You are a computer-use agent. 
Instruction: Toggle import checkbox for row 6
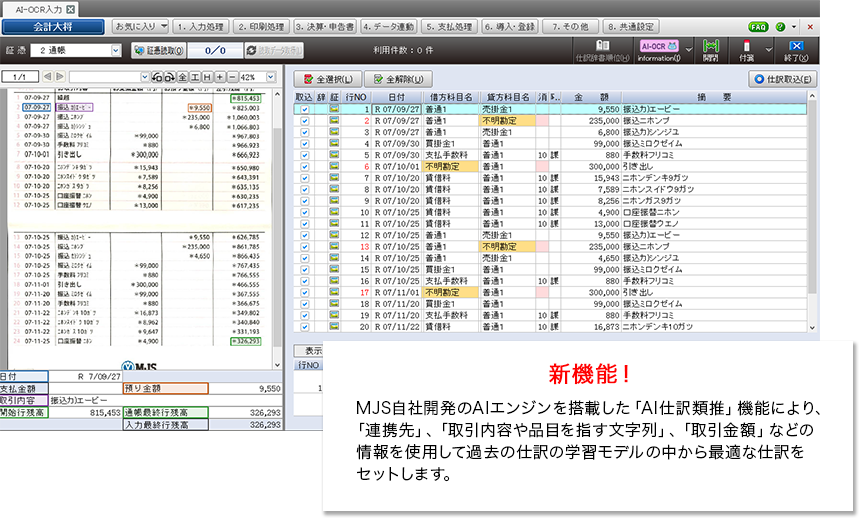(305, 166)
